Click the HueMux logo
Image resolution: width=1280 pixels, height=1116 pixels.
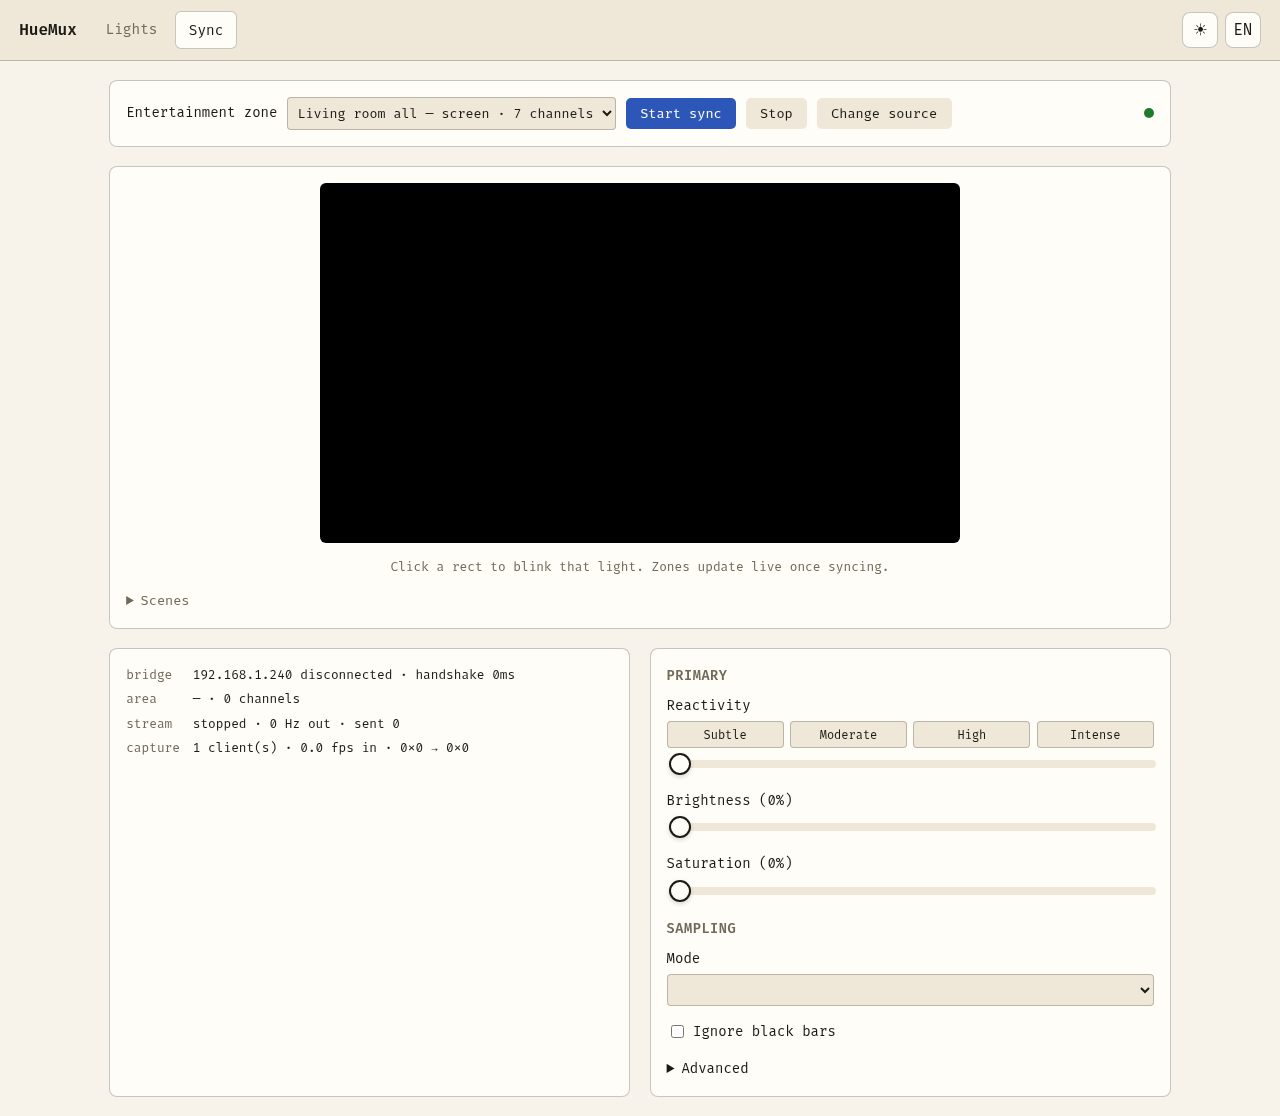pos(48,30)
